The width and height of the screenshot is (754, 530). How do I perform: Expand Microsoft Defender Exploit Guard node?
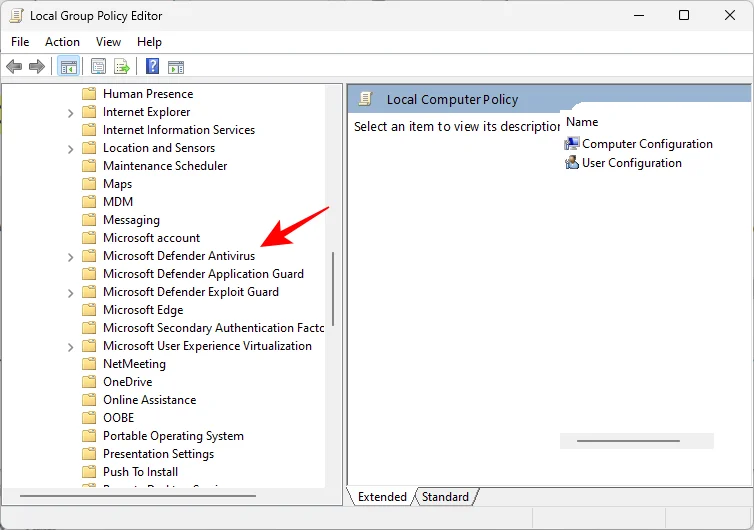70,293
